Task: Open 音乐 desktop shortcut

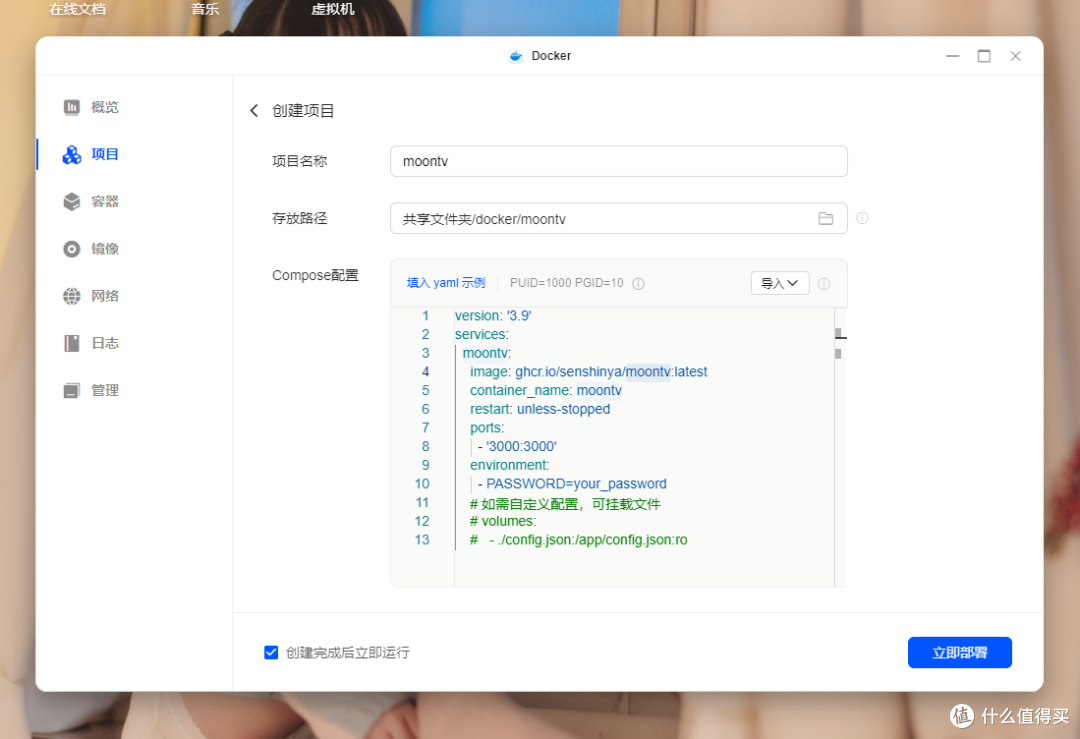Action: pos(205,9)
